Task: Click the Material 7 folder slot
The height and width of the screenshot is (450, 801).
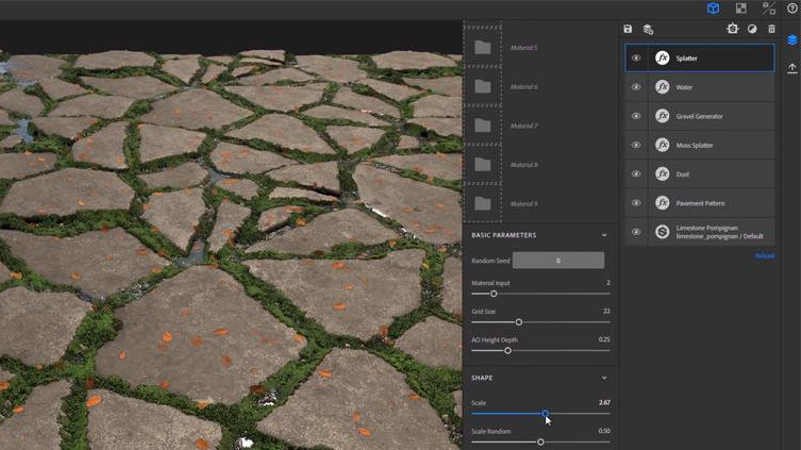Action: 483,125
